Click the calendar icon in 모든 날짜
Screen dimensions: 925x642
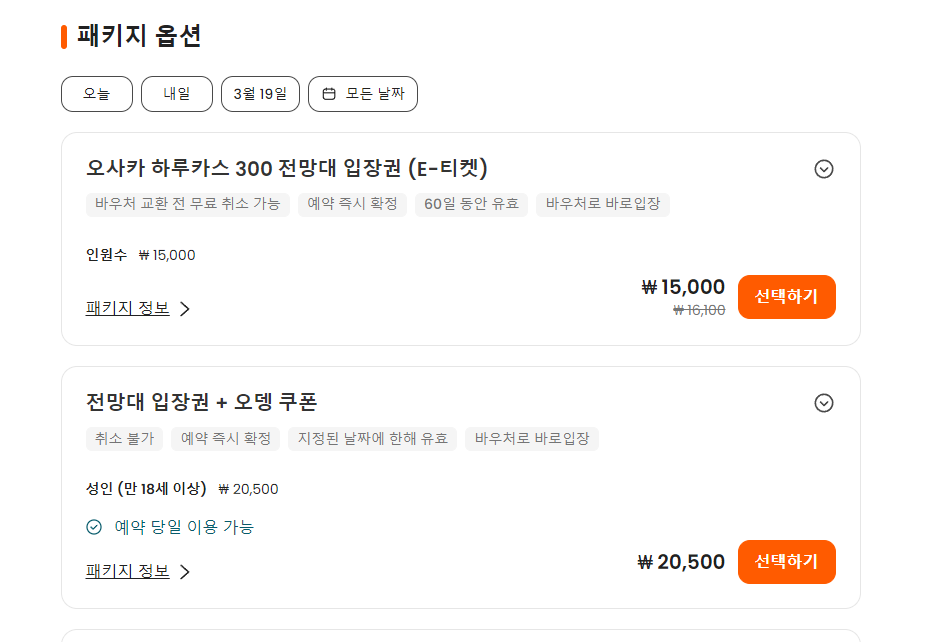329,94
